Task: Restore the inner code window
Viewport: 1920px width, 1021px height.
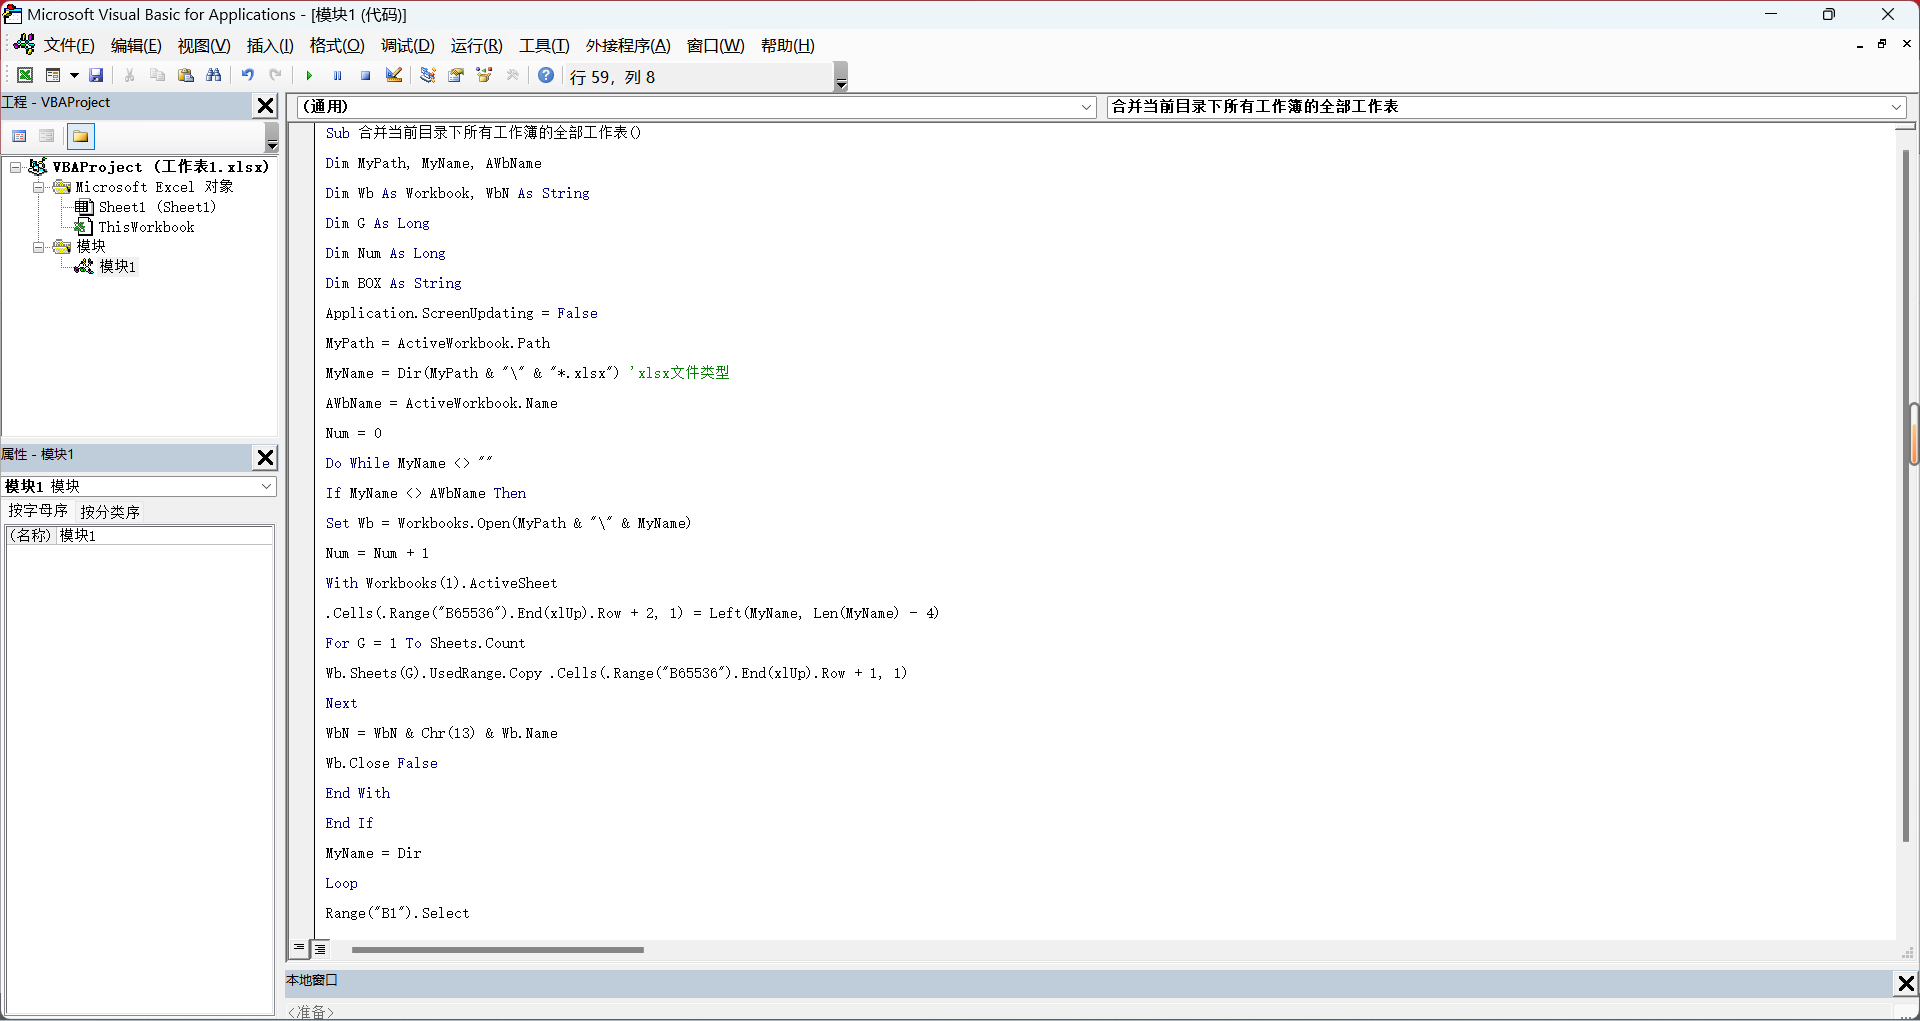Action: coord(1882,44)
